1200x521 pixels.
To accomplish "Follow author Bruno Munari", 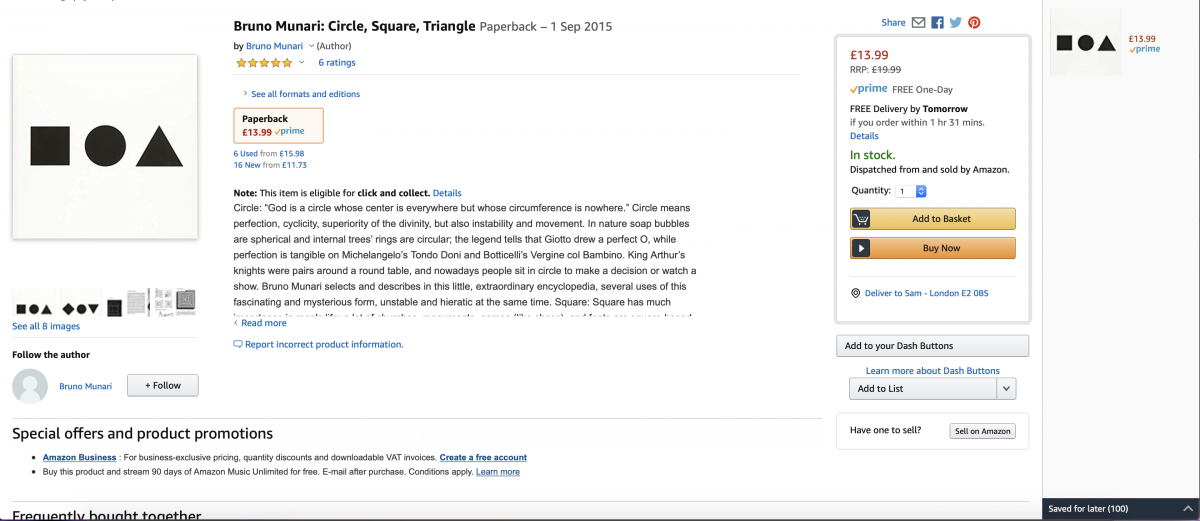I will (x=162, y=385).
